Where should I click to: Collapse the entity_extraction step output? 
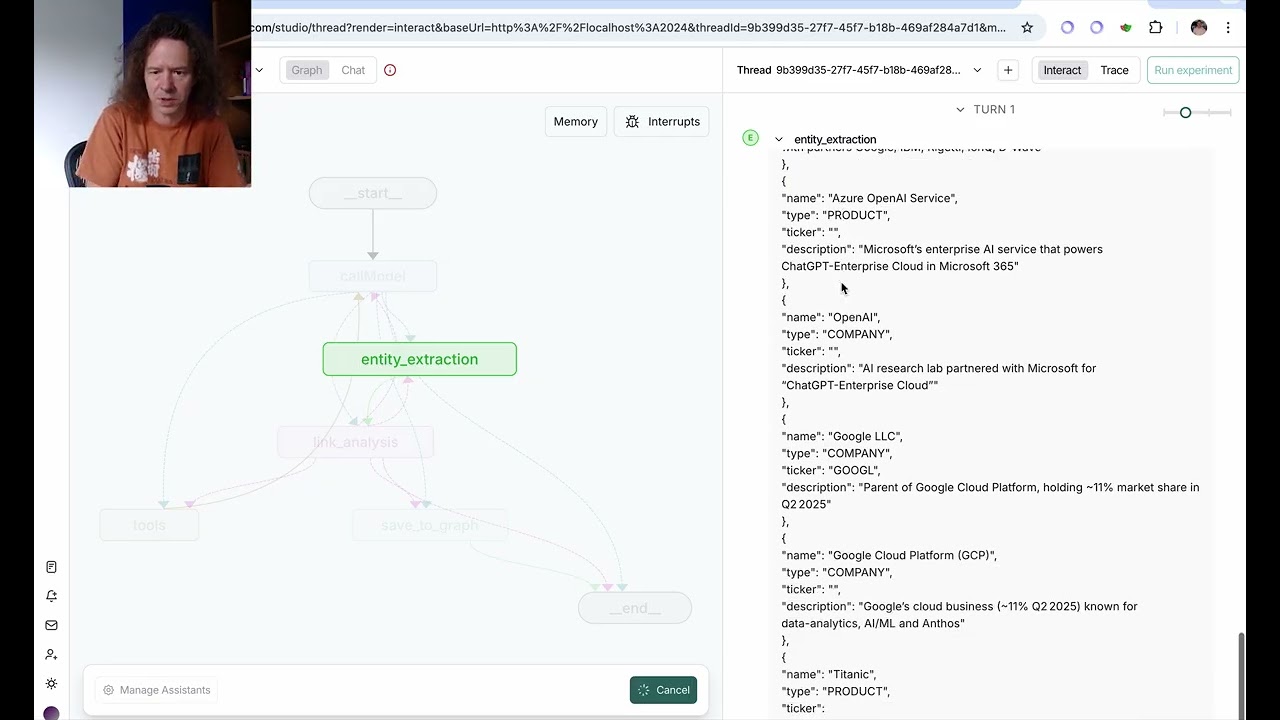click(779, 140)
